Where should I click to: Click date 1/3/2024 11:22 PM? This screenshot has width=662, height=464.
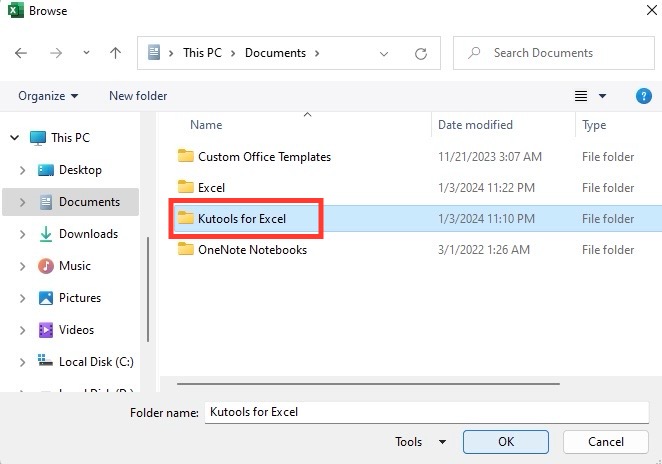click(486, 188)
